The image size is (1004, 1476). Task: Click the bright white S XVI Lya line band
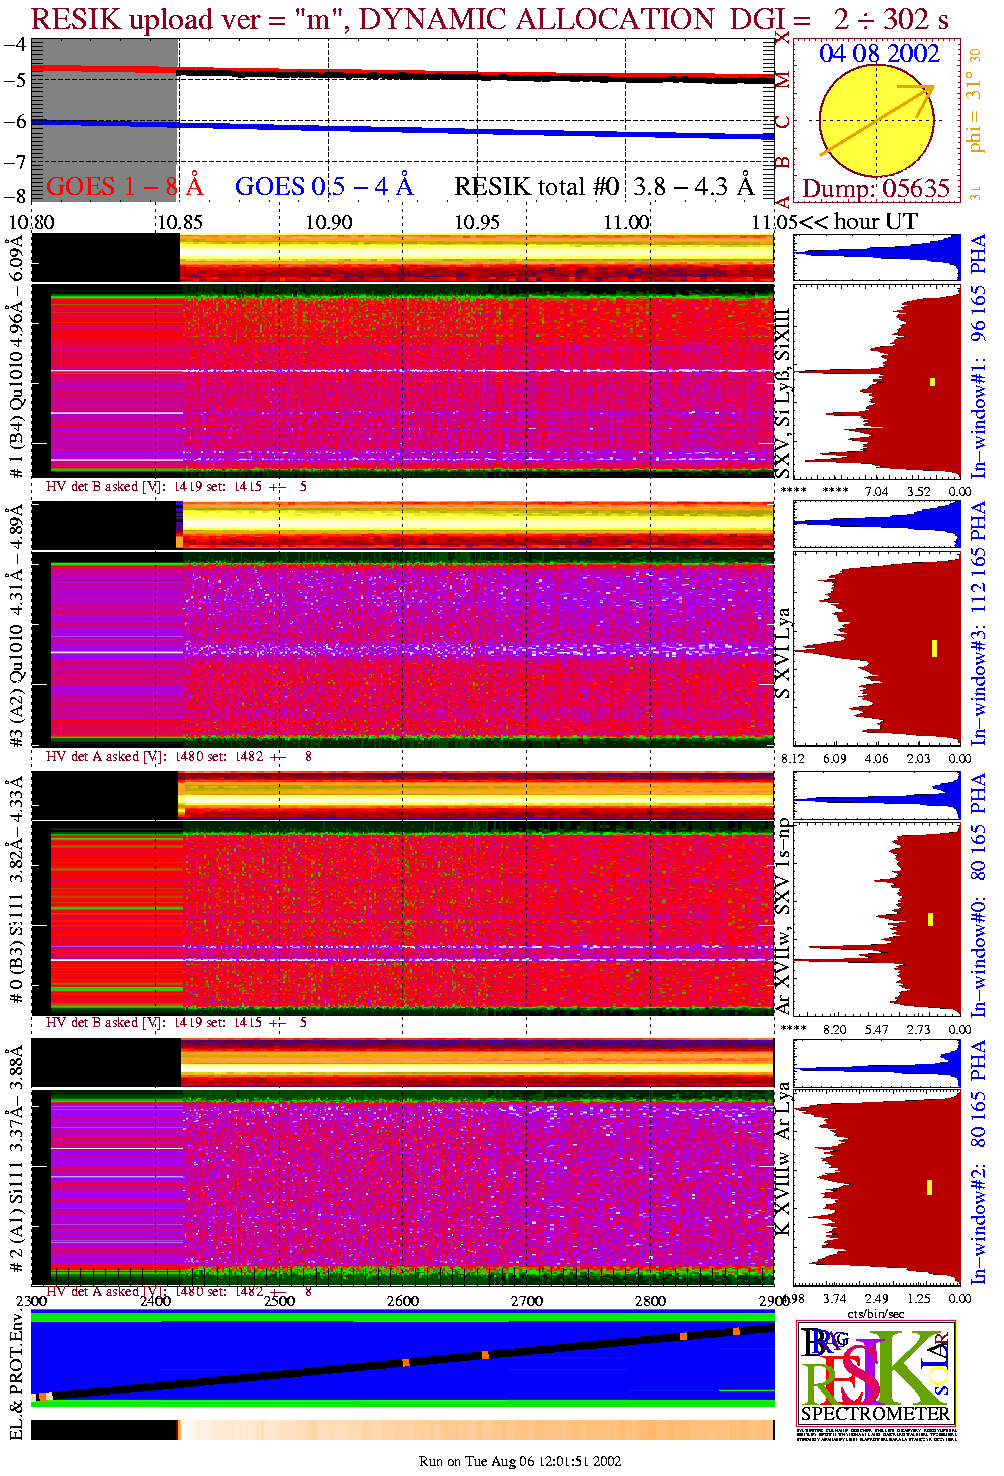coord(478,651)
